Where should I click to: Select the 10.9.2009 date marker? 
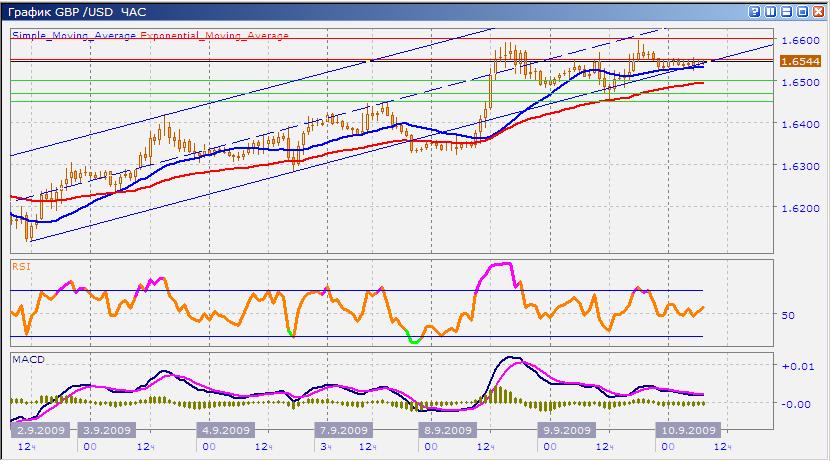coord(690,429)
